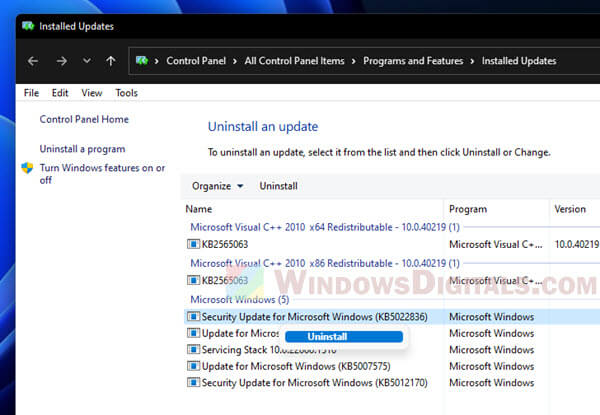Viewport: 600px width, 415px height.
Task: Expand chevron after Control Panel breadcrumb
Action: click(235, 61)
